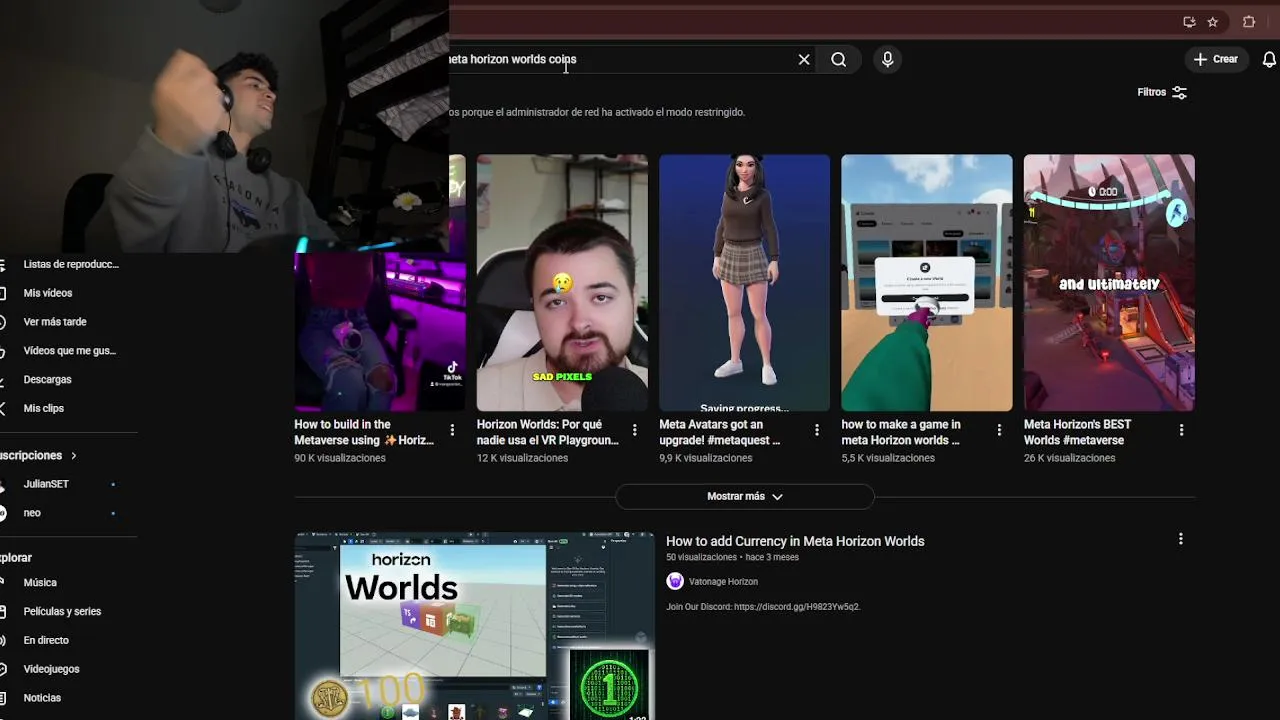Open title how to make a game in meta Horizon worlds
1280x720 pixels.
[901, 432]
